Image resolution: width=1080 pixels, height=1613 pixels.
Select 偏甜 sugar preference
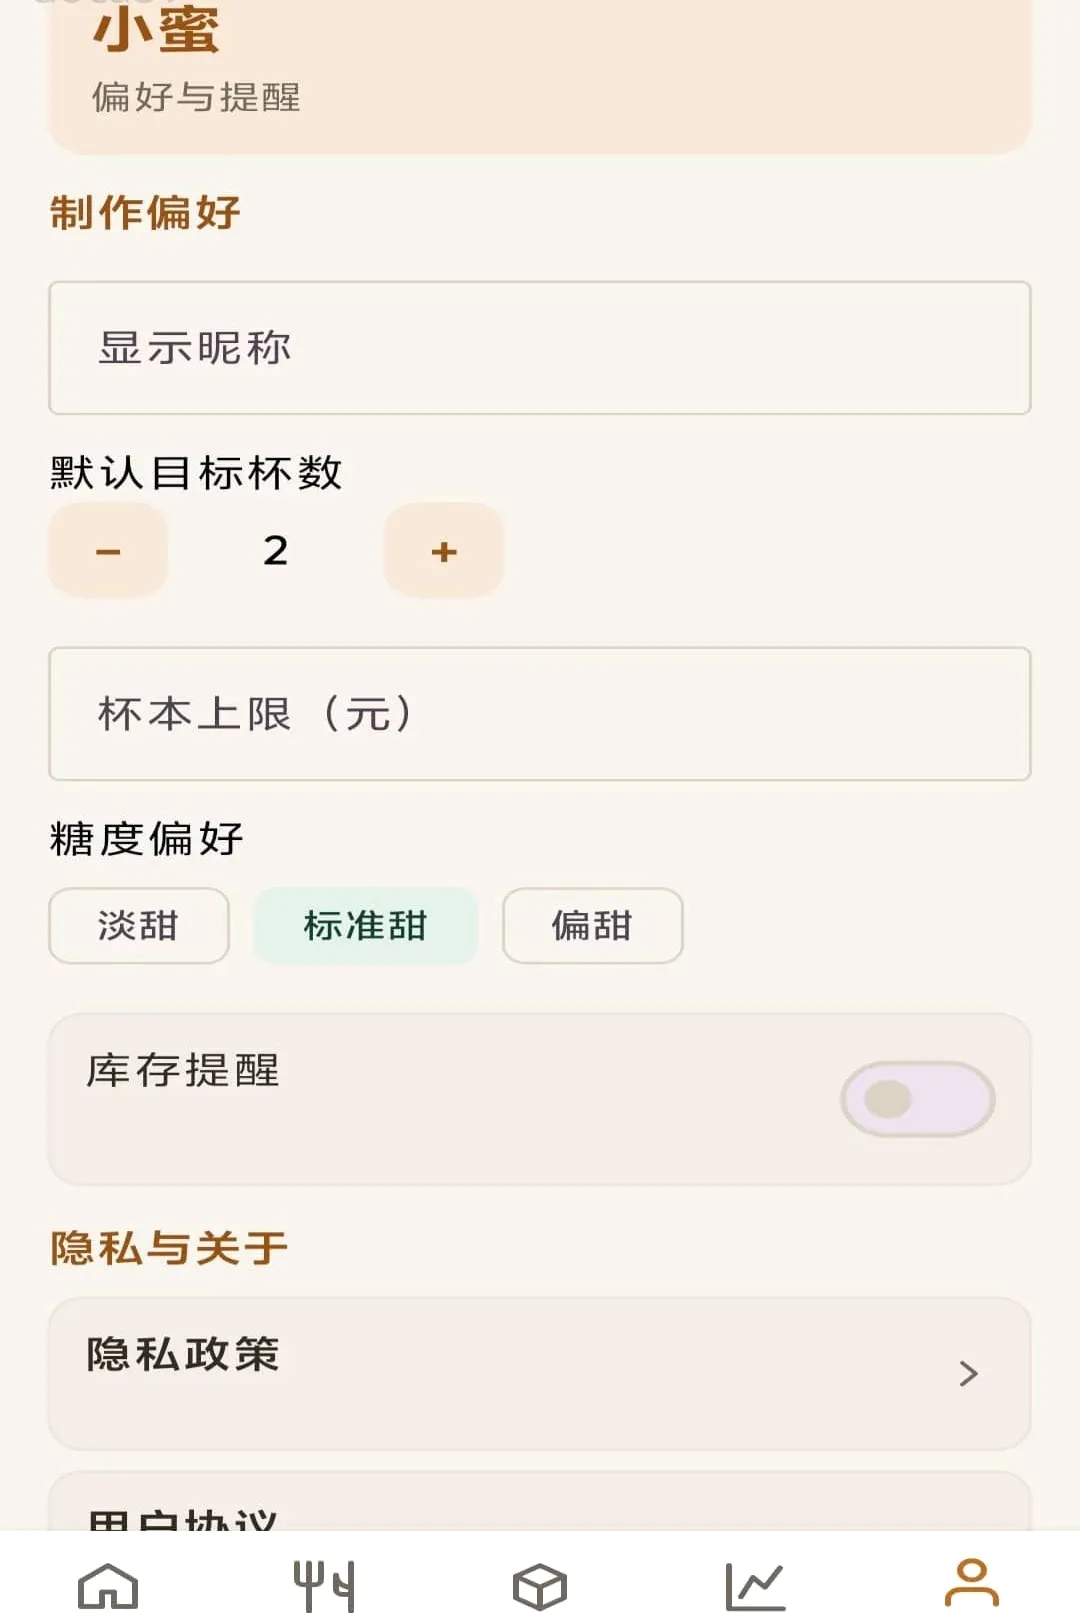(592, 925)
